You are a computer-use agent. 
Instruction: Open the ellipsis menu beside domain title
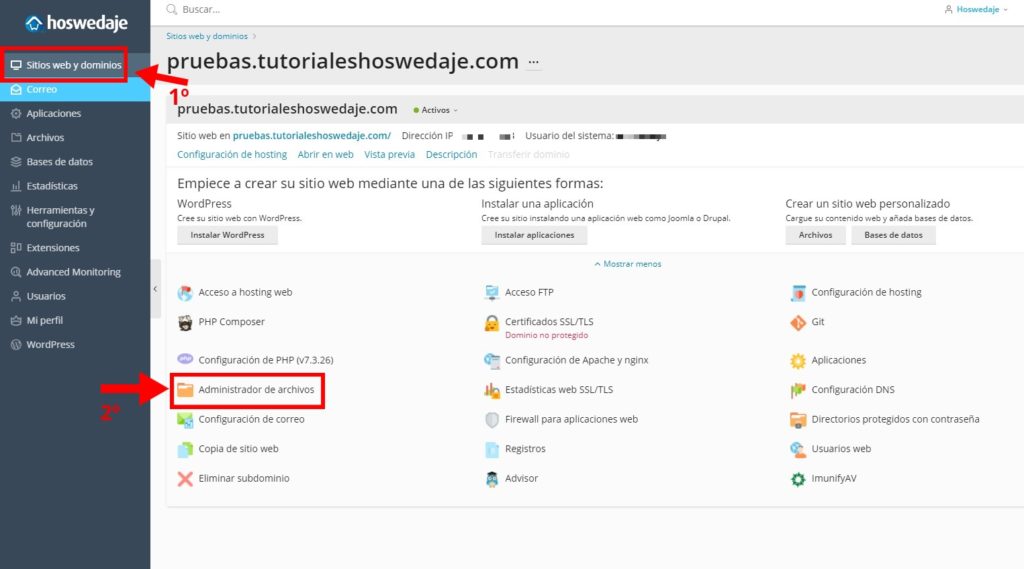click(x=534, y=62)
